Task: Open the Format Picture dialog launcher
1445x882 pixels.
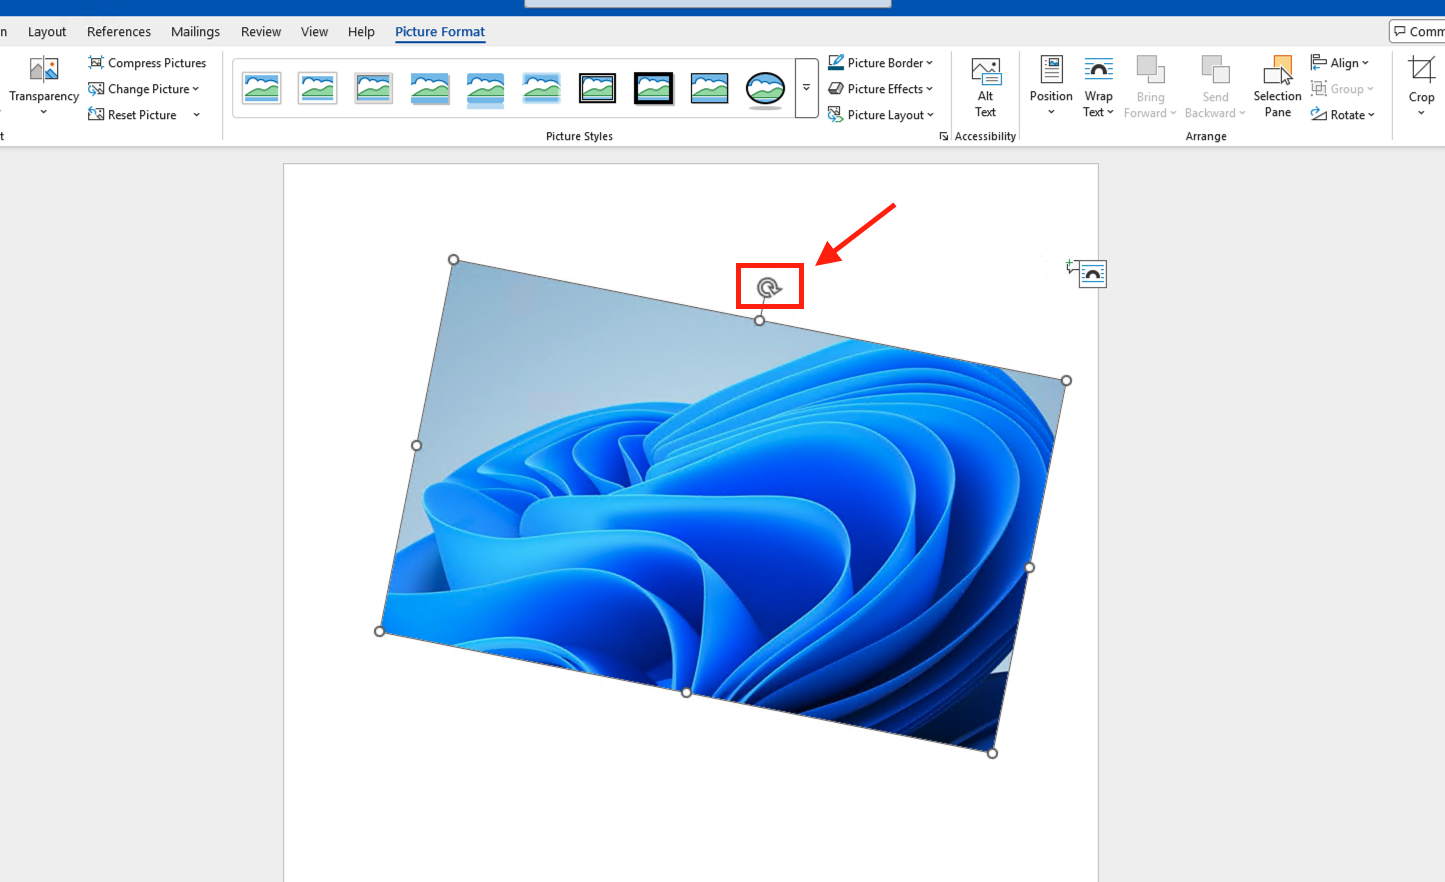Action: click(x=943, y=137)
